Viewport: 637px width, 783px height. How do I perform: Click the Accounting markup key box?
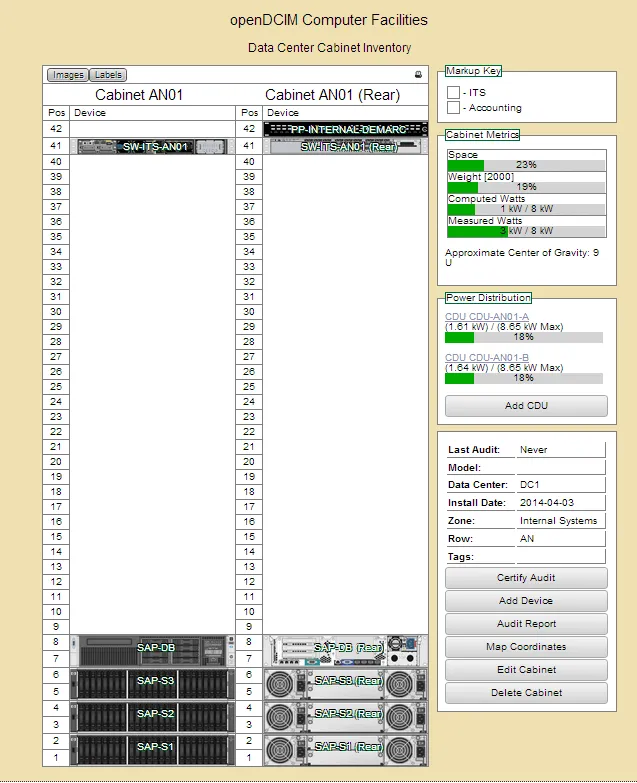(x=454, y=108)
